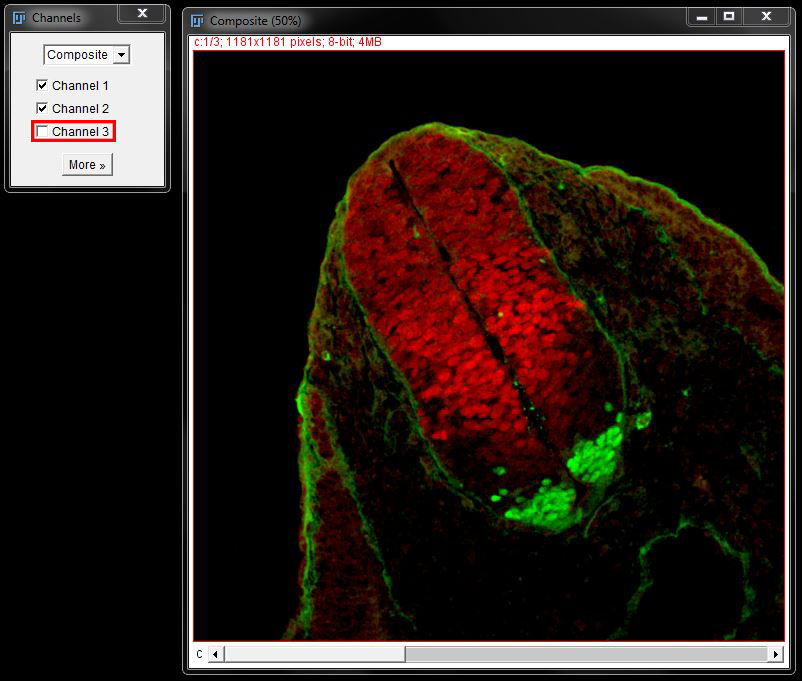Uncheck the Channel 1 checkbox
Viewport: 802px width, 681px height.
[x=42, y=86]
